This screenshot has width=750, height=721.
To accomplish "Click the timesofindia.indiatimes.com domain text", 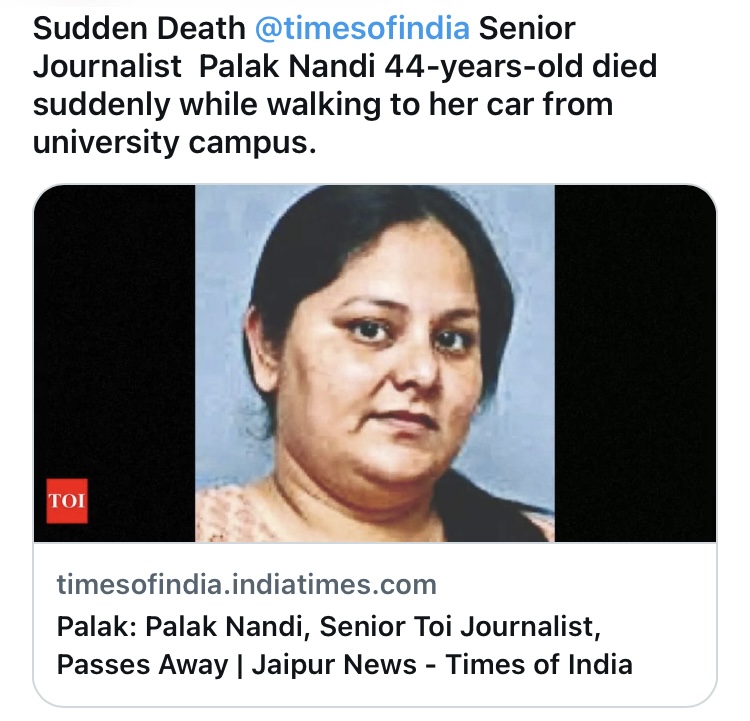I will (x=247, y=584).
